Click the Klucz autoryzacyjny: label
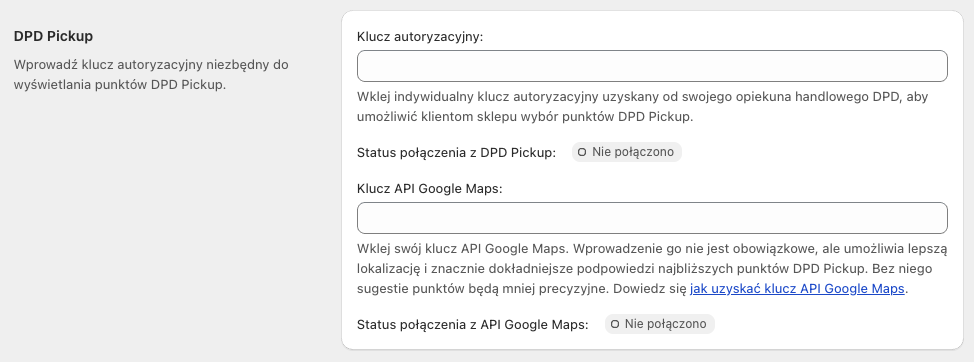Viewport: 974px width, 362px height. point(420,37)
